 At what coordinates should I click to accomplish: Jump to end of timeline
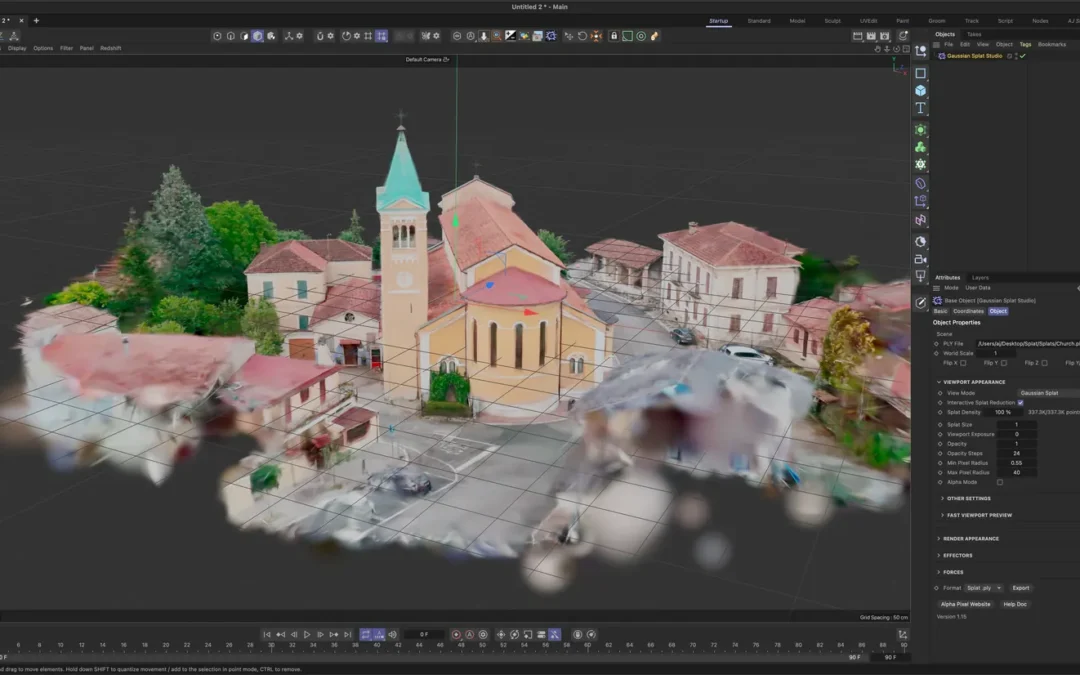pyautogui.click(x=347, y=634)
